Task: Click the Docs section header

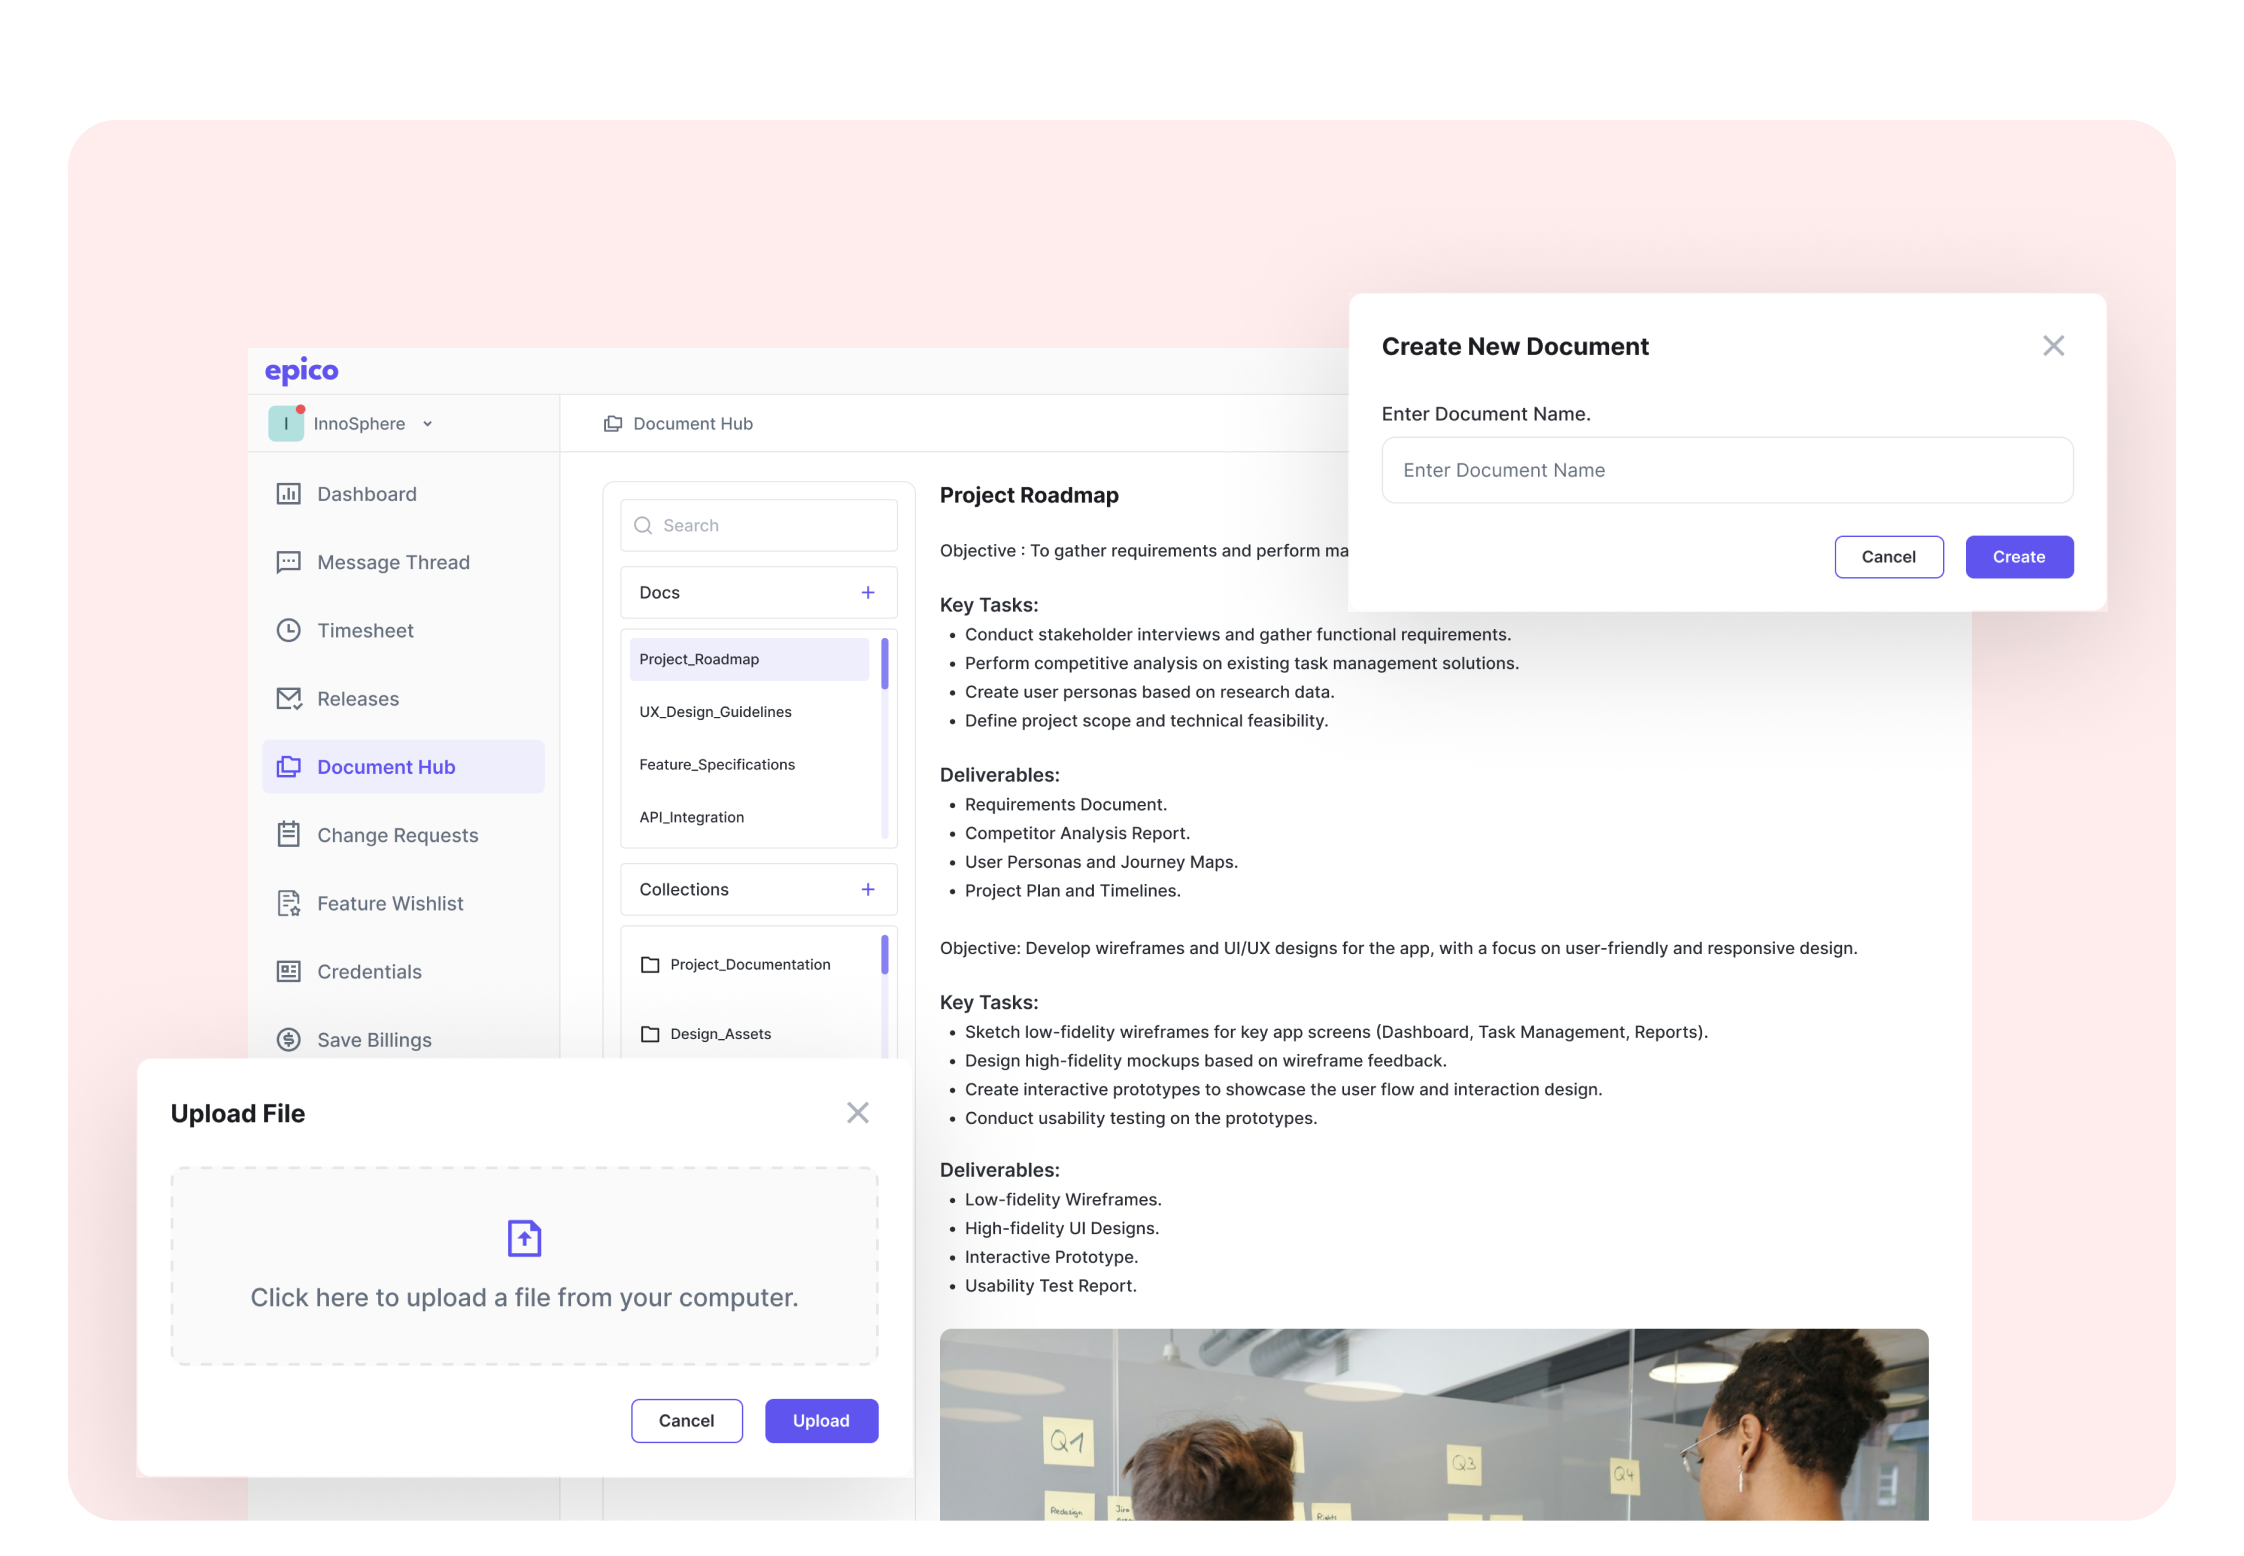Action: 758,593
